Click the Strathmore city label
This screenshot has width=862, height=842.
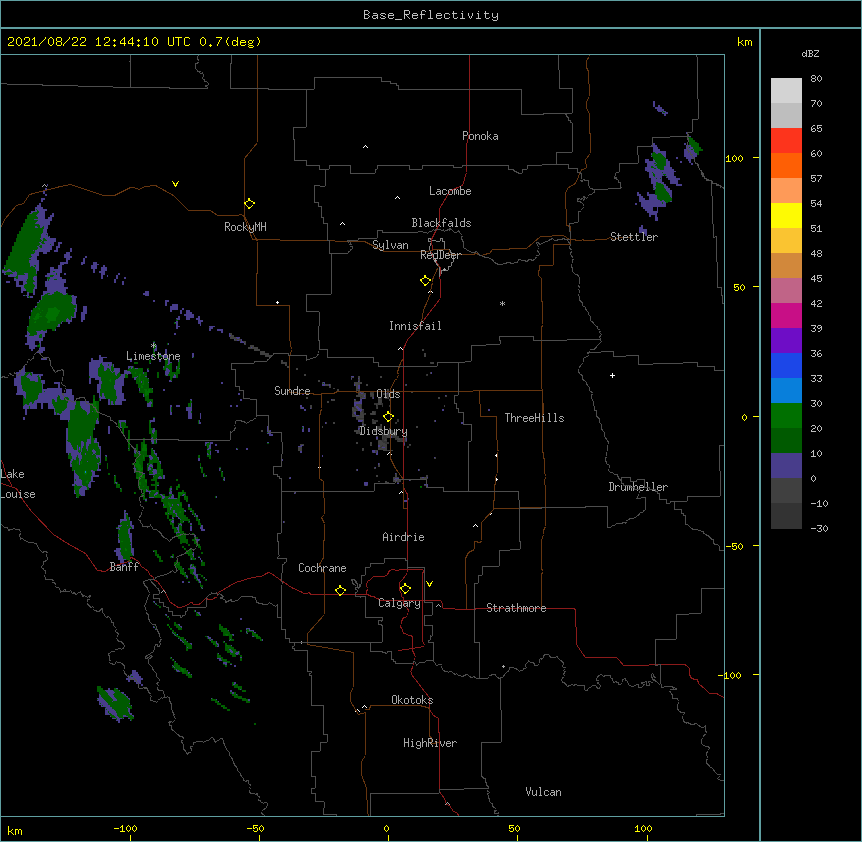[516, 608]
